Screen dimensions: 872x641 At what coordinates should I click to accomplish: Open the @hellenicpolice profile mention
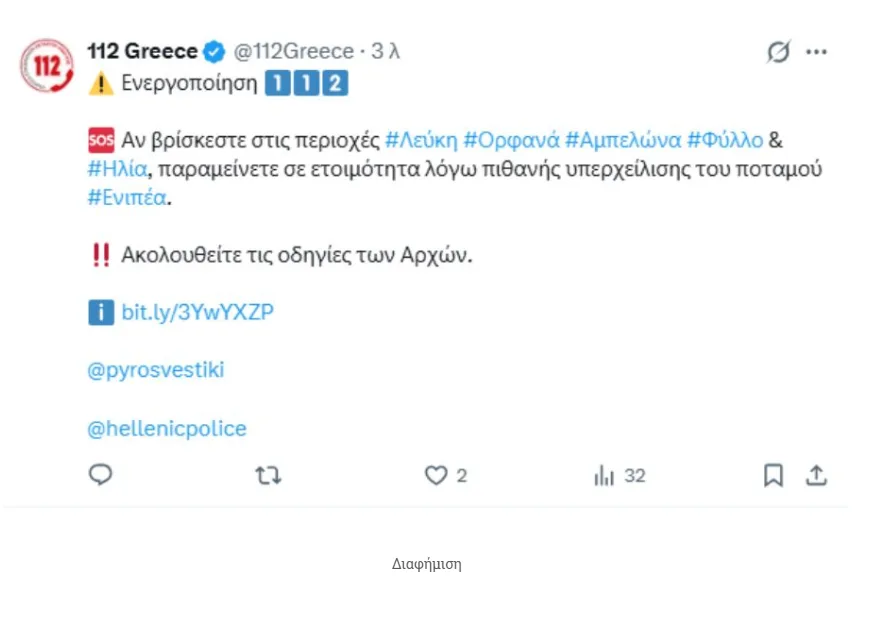point(166,428)
